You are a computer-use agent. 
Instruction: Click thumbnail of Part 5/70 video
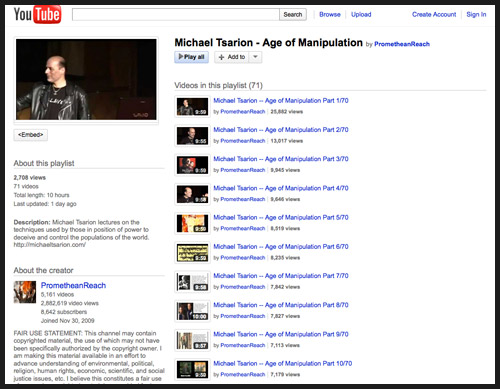(x=192, y=223)
